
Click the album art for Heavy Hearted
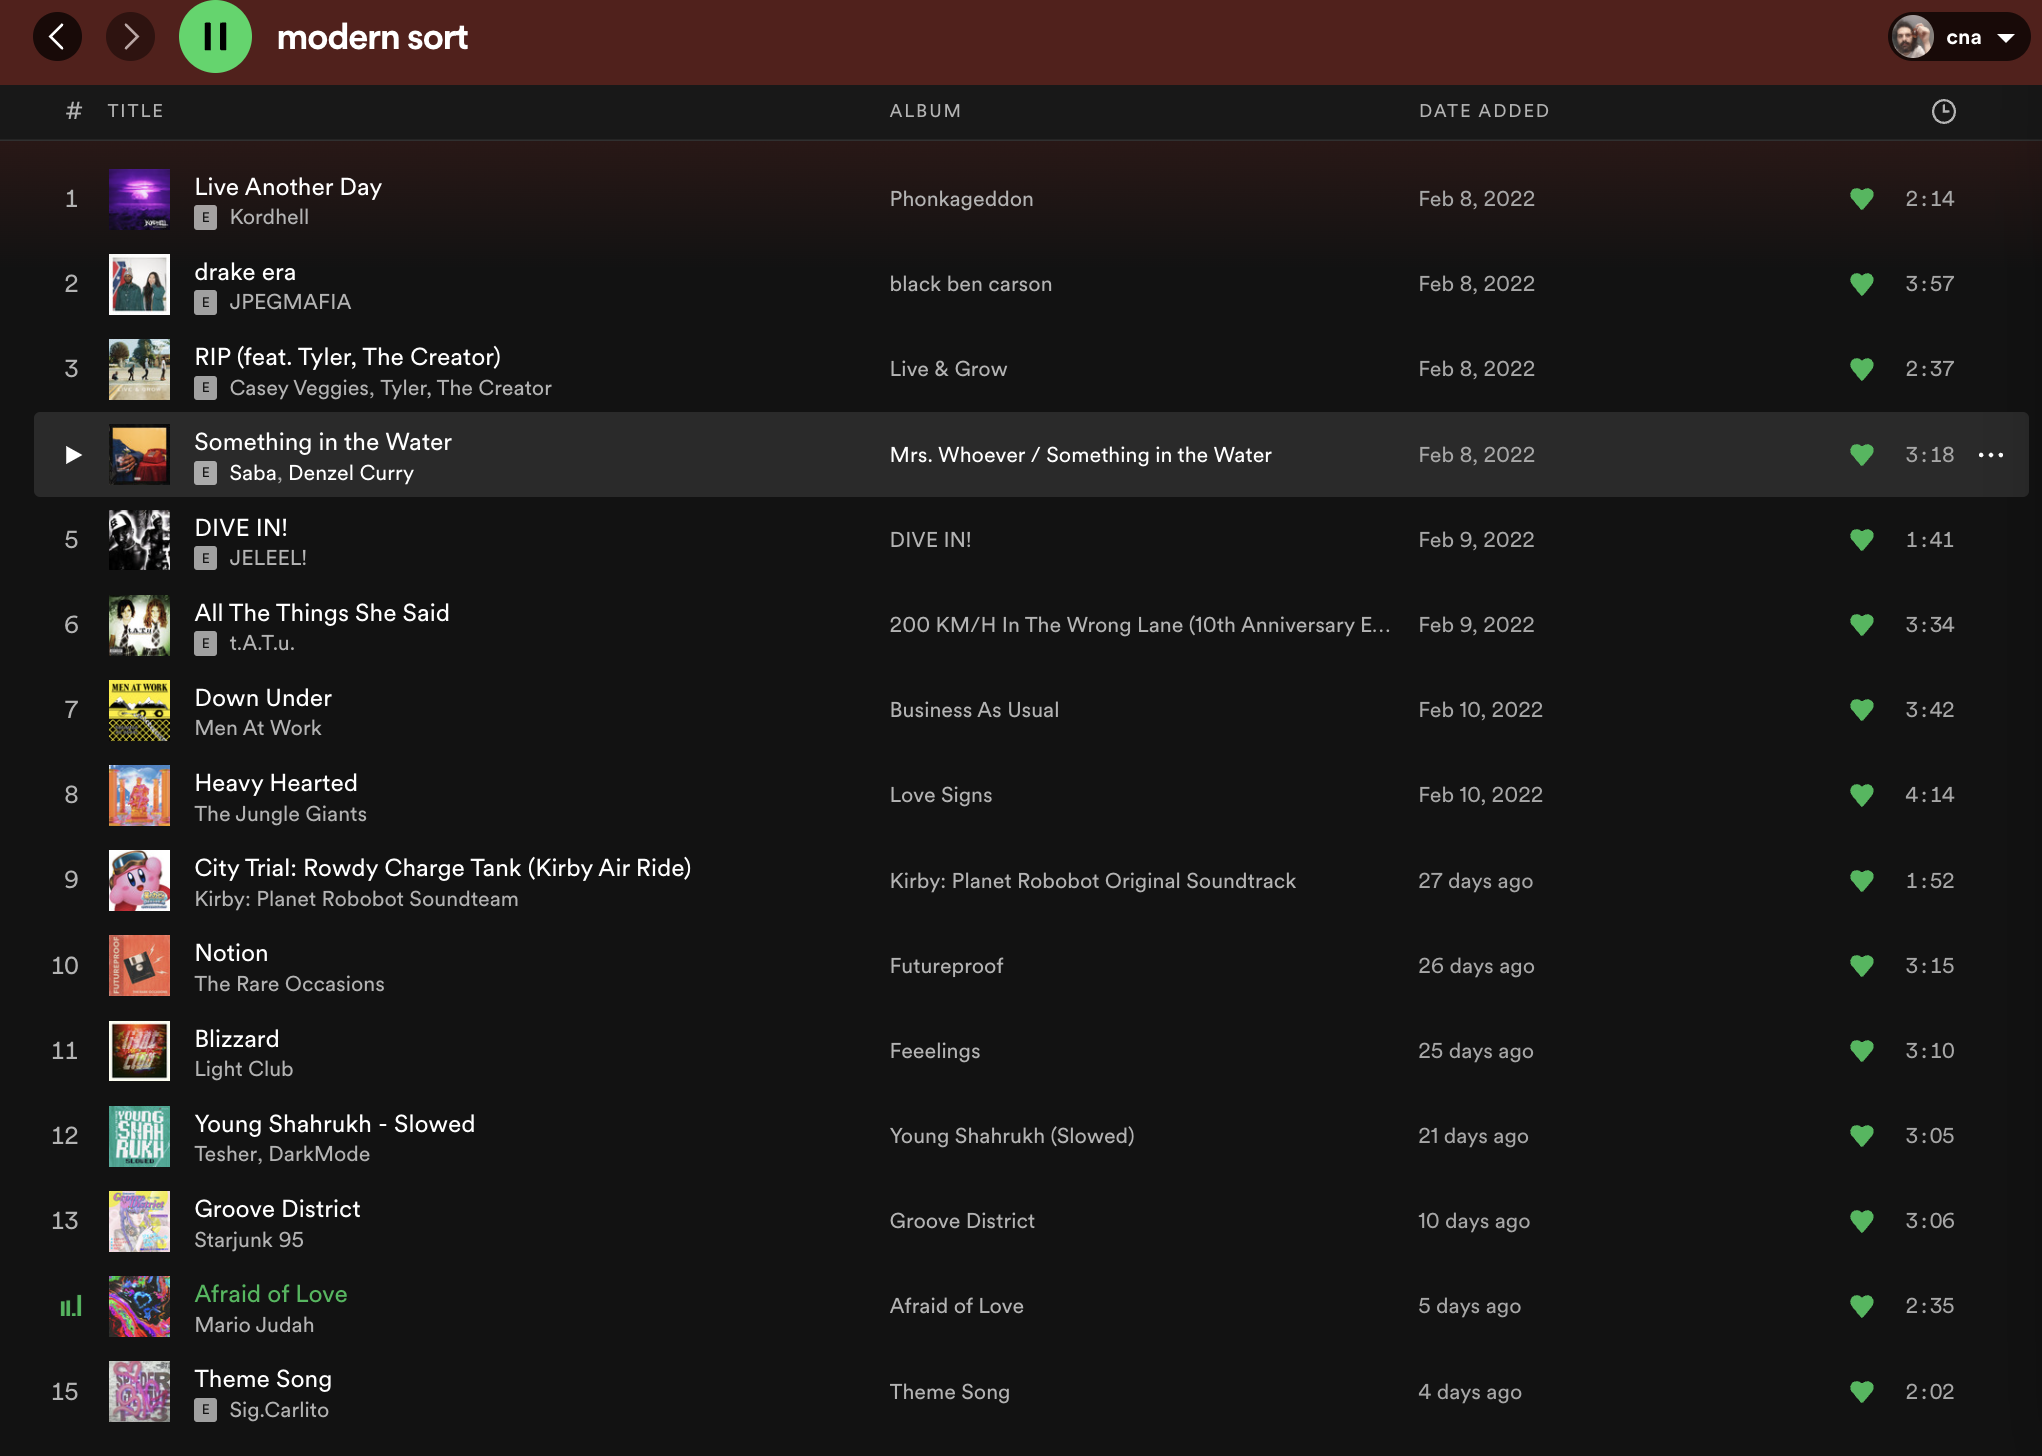click(x=139, y=795)
